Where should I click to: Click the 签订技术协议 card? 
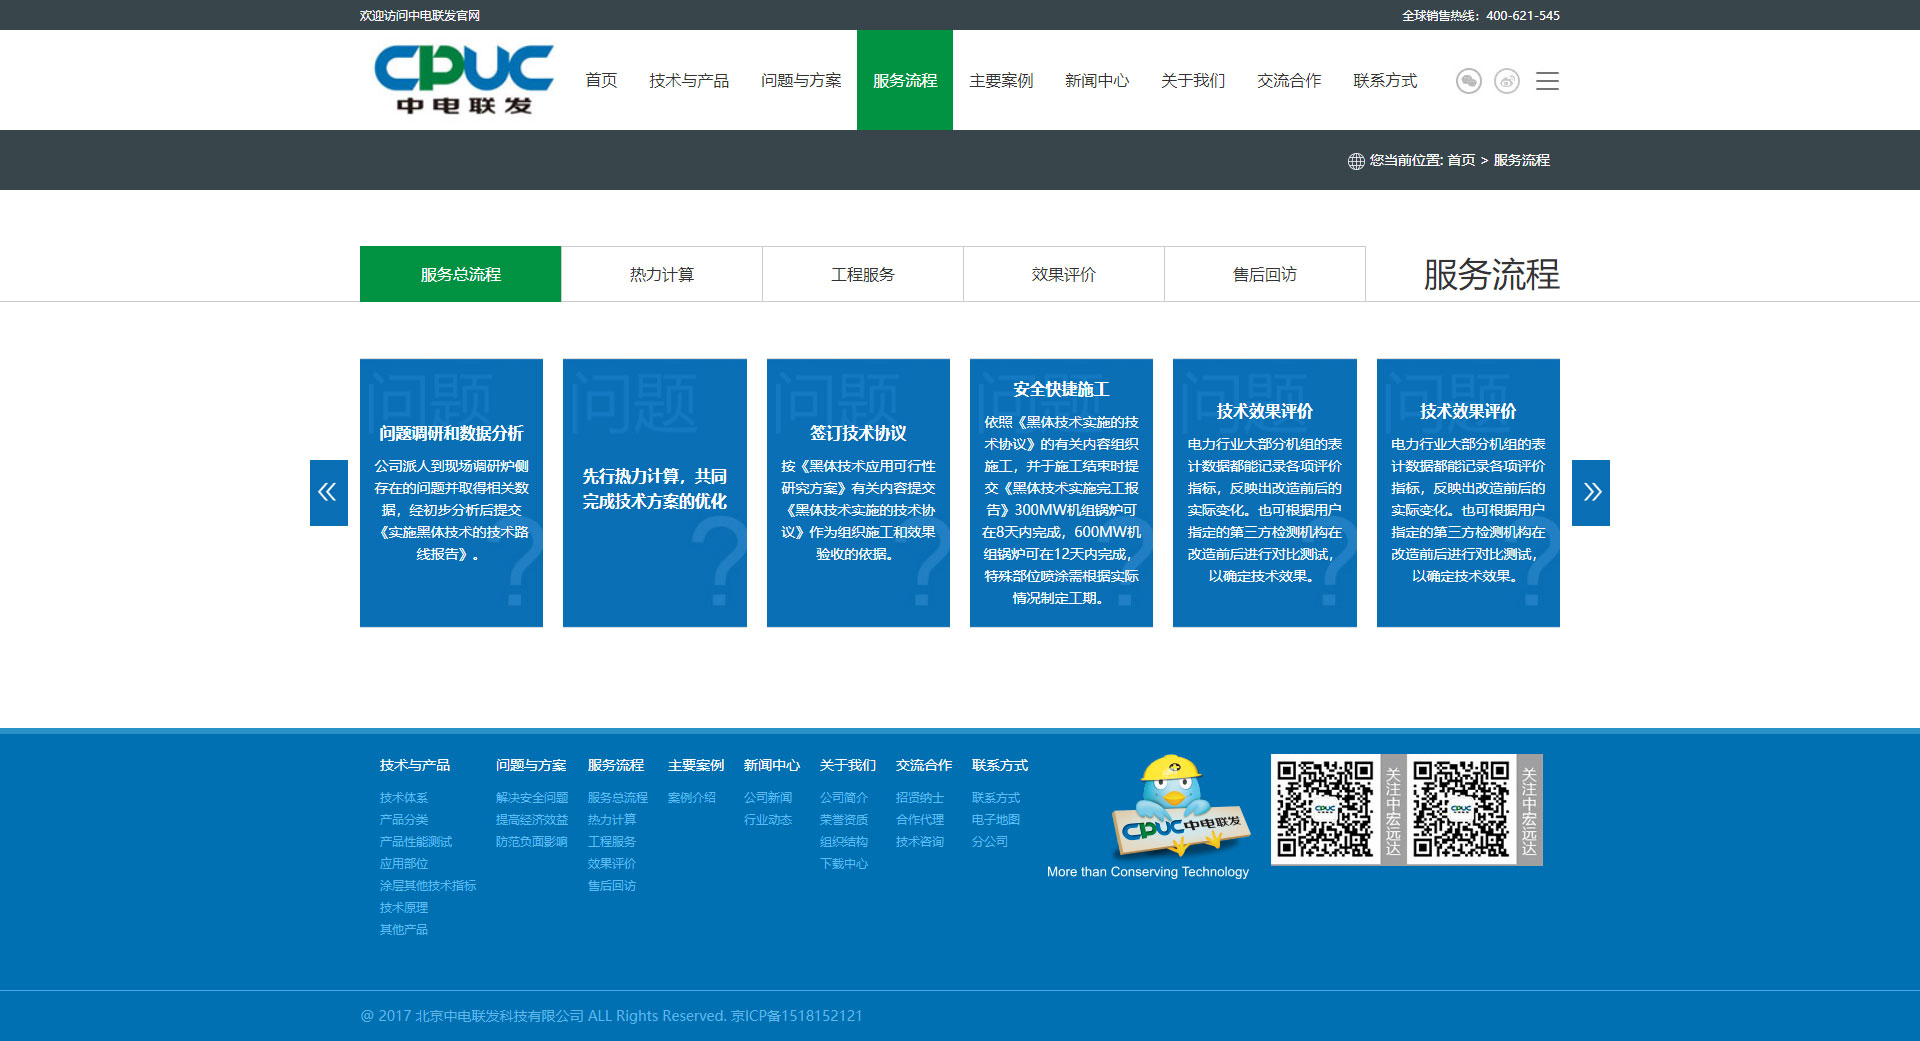(857, 492)
